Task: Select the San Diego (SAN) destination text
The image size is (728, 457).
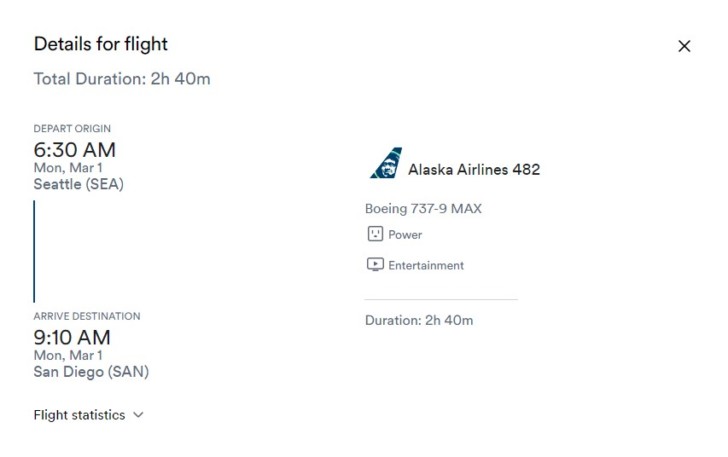Action: tap(91, 372)
